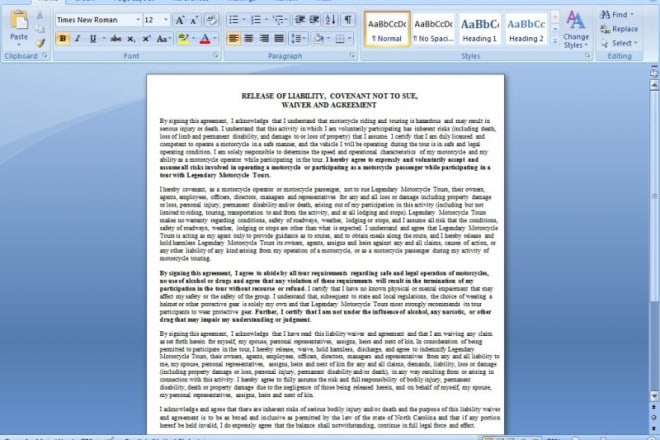Apply a bulleted list

pyautogui.click(x=233, y=20)
